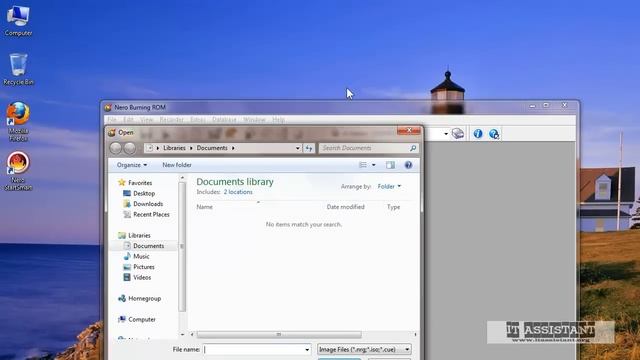Expand the arrow after Libraries in breadcrumb
The width and height of the screenshot is (640, 360).
[x=191, y=148]
